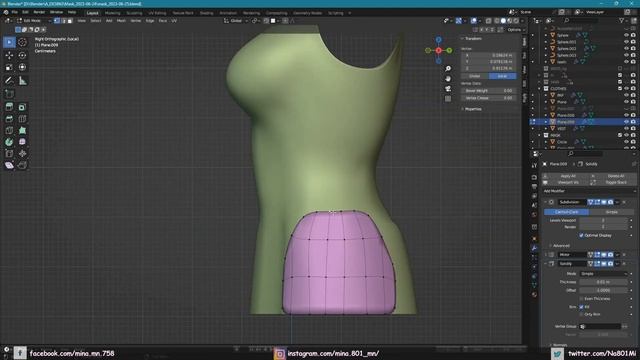Open the Global transform orientation dropdown
This screenshot has width=640, height=360.
tap(236, 20)
